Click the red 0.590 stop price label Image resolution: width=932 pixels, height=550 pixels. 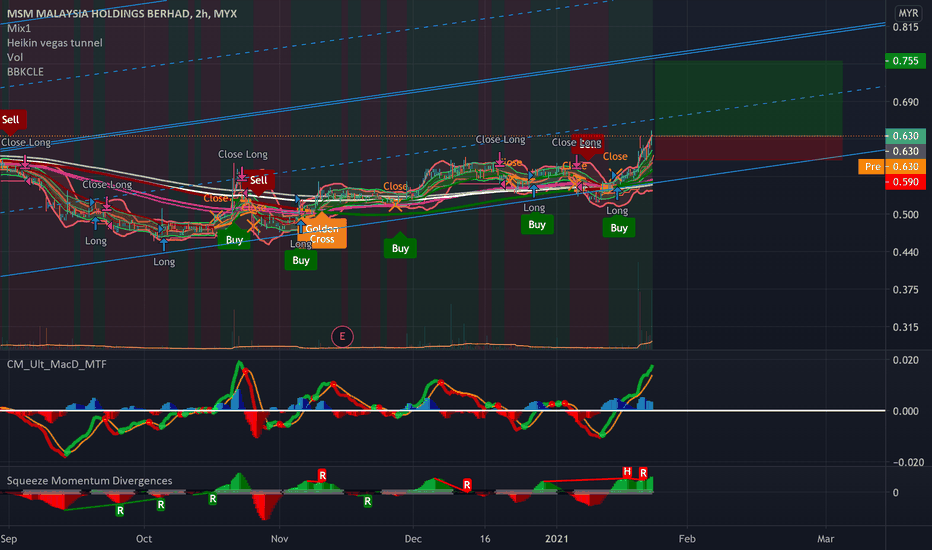(x=905, y=182)
